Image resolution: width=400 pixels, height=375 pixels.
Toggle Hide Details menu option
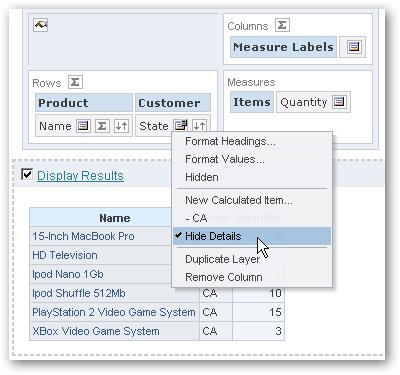(252, 236)
